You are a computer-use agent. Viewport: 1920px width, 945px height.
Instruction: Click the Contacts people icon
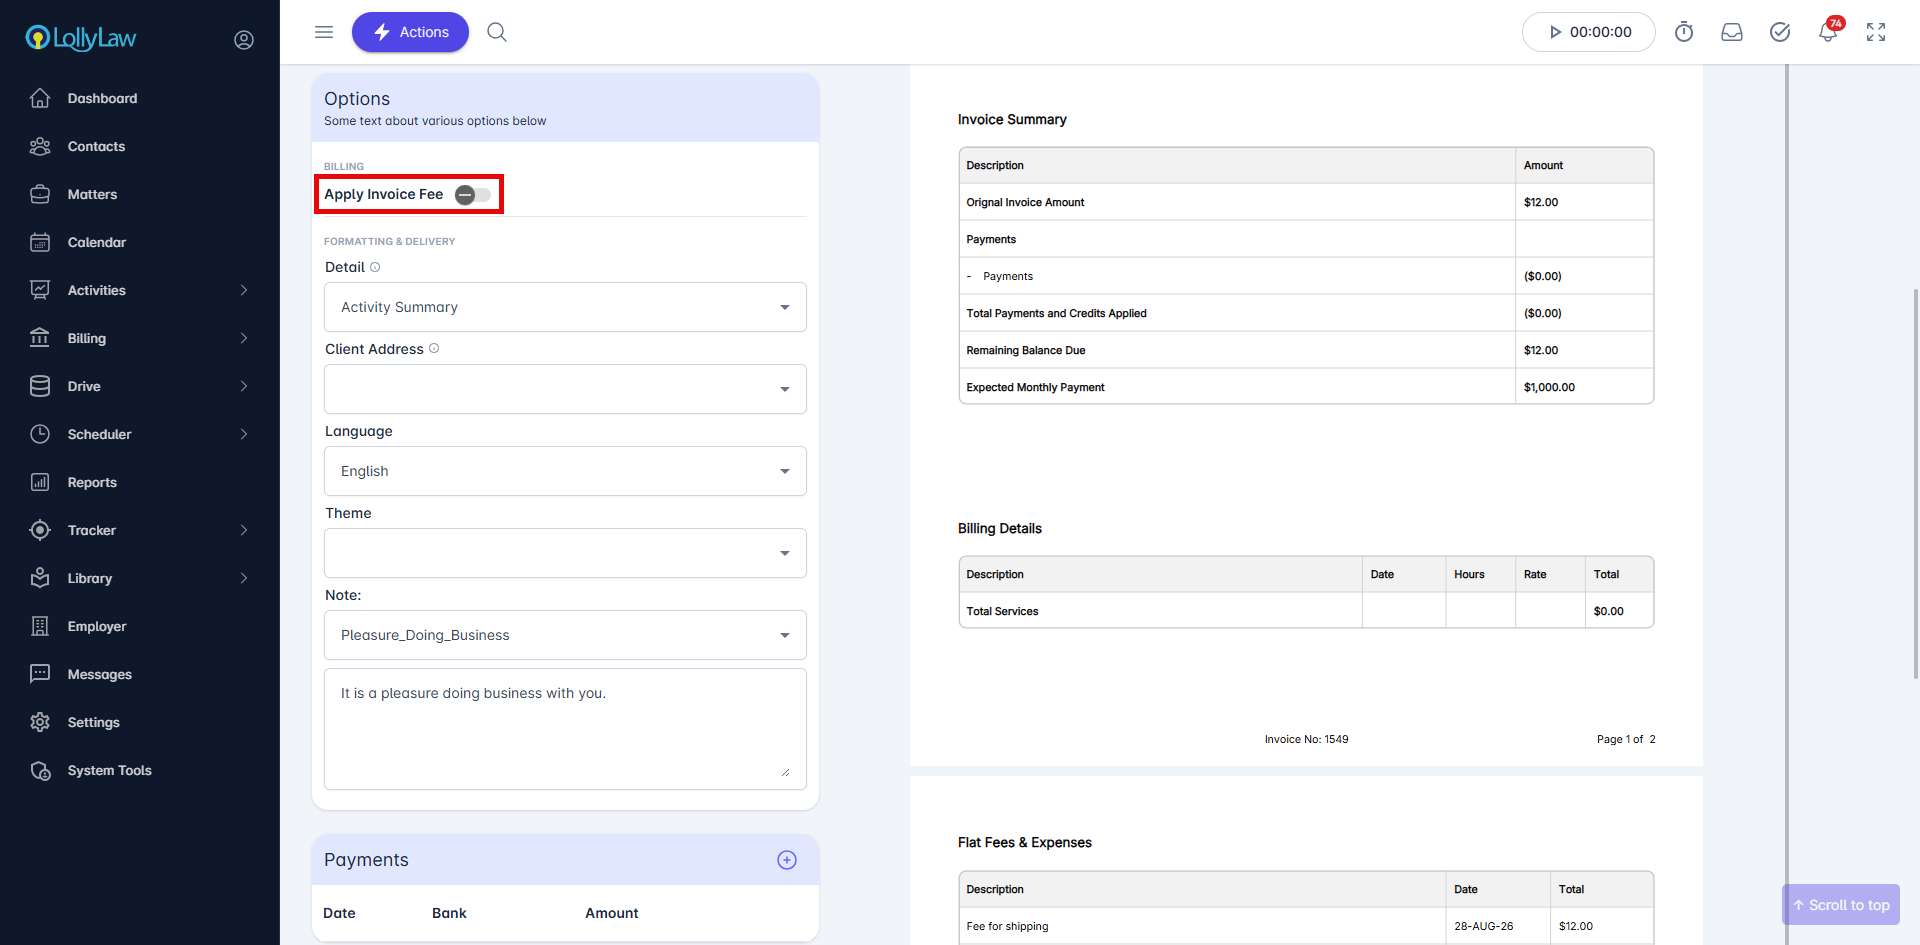(40, 146)
